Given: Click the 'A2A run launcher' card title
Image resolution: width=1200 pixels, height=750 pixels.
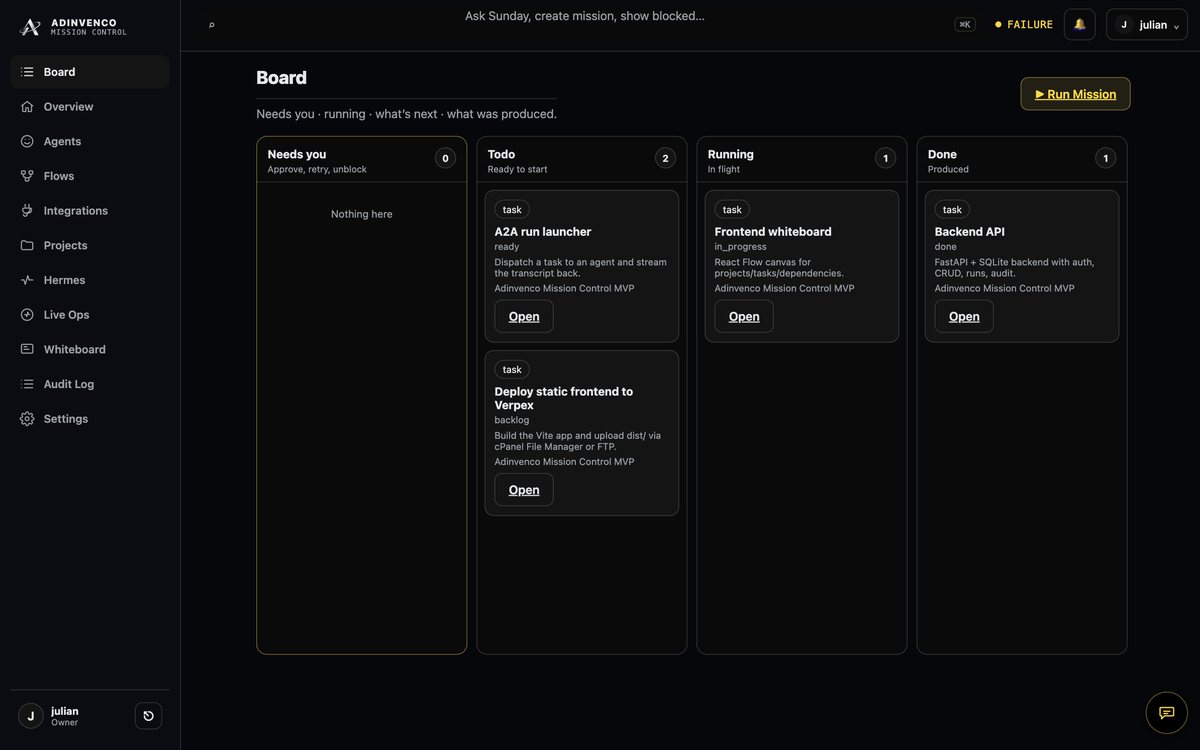Looking at the screenshot, I should [543, 232].
